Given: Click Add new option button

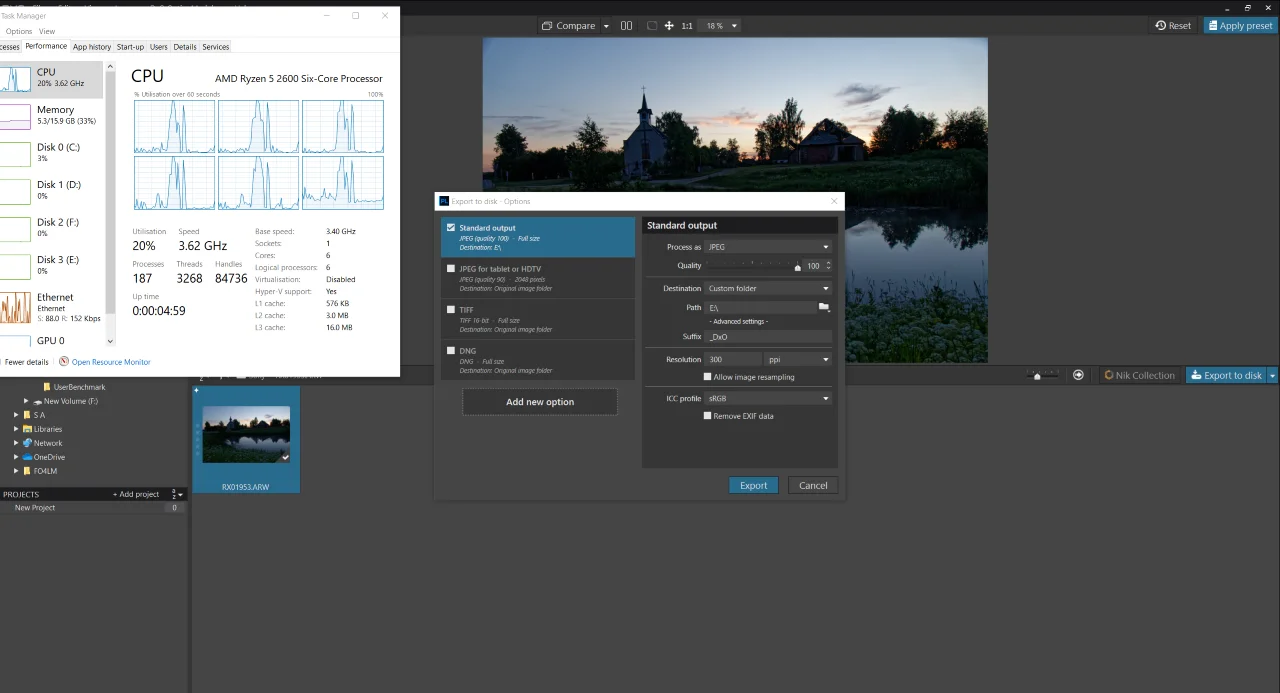Looking at the screenshot, I should (x=540, y=402).
